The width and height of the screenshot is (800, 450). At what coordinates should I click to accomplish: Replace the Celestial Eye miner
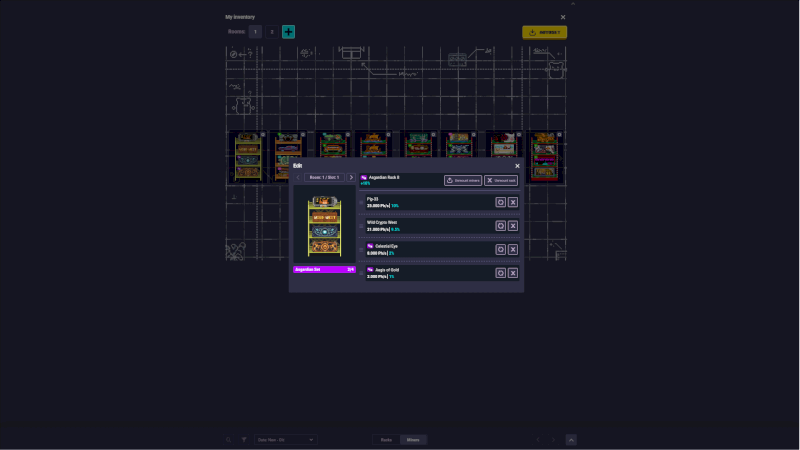pos(501,249)
